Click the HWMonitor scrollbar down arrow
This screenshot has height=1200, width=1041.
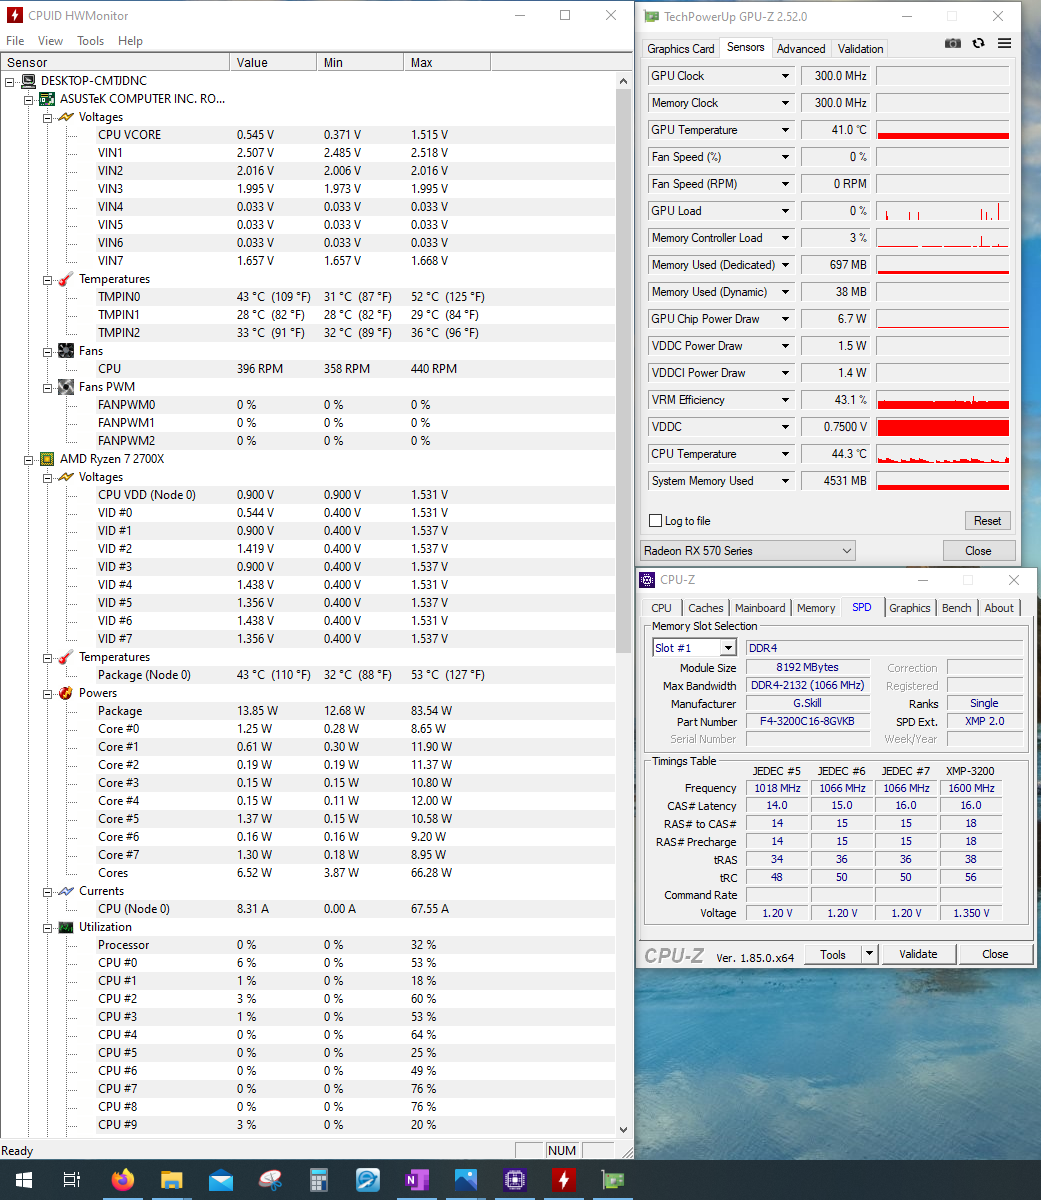624,1130
